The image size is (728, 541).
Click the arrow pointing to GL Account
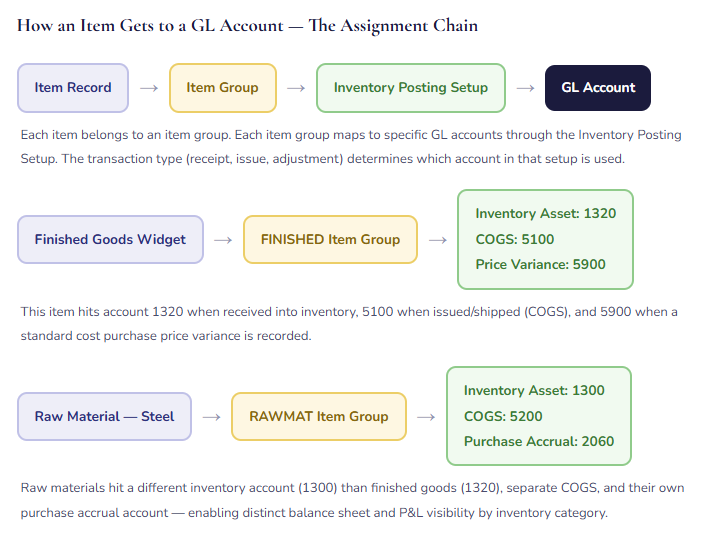(x=525, y=88)
